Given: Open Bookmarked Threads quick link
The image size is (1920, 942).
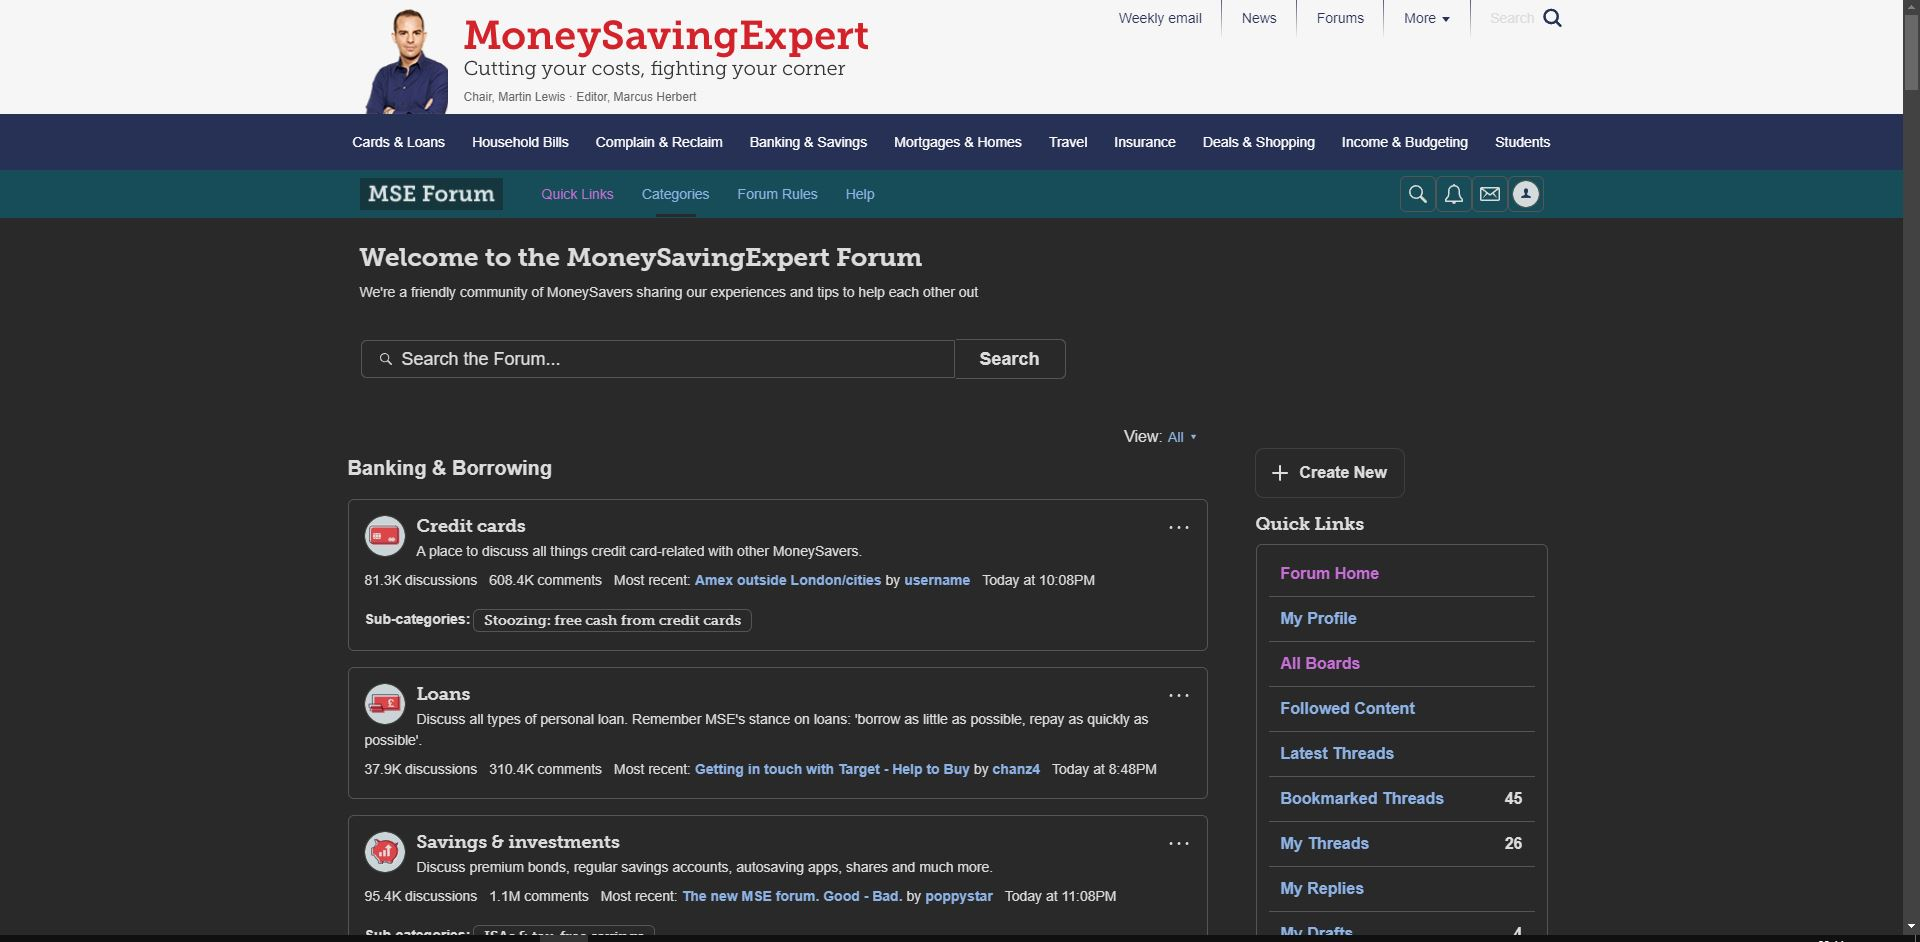Looking at the screenshot, I should pyautogui.click(x=1362, y=798).
